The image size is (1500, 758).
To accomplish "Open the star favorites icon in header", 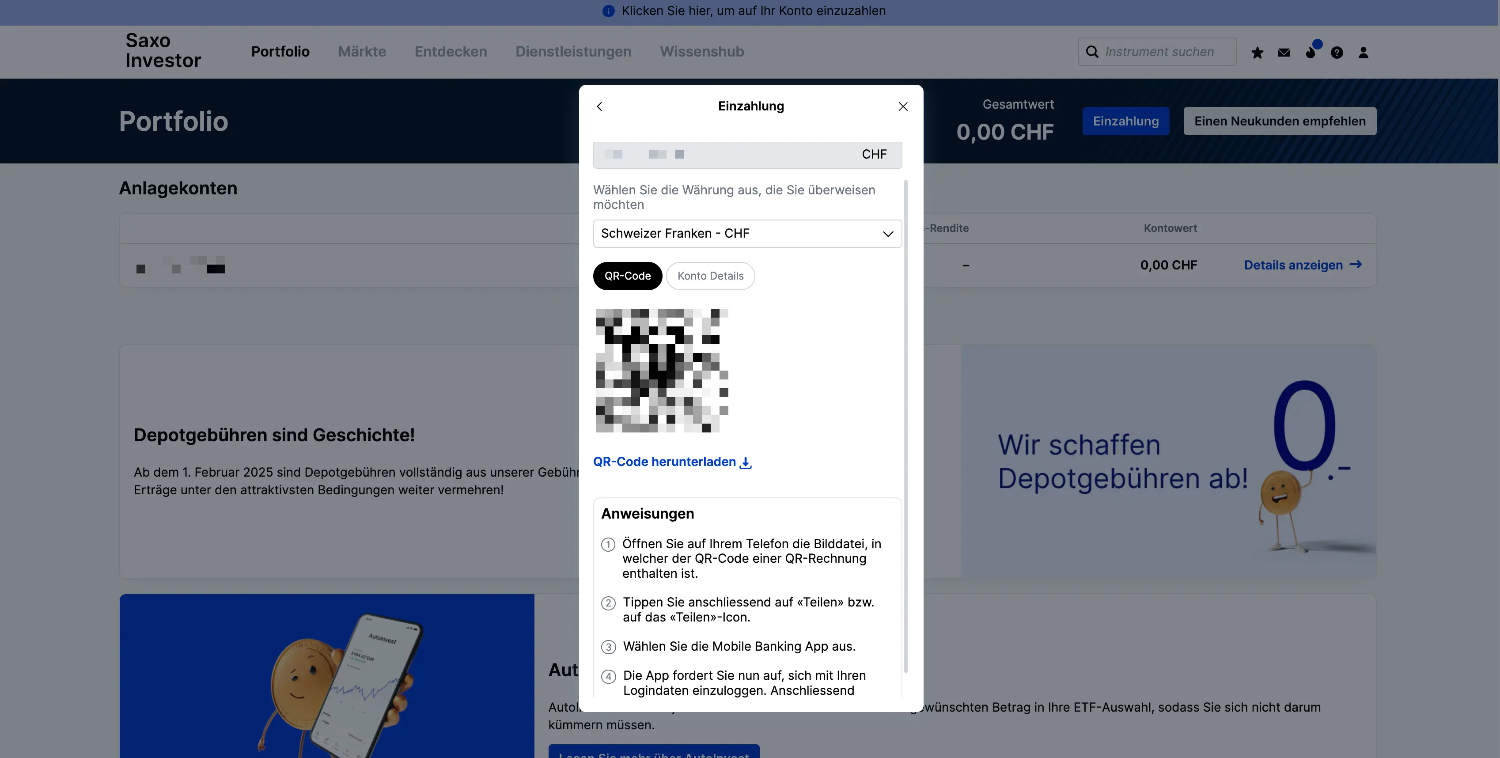I will click(x=1257, y=52).
